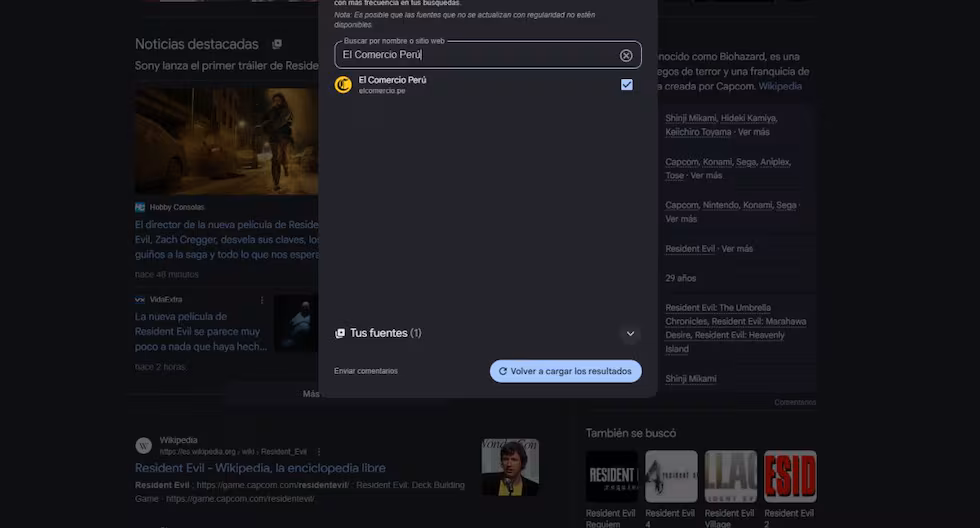Click the Enviar comentarios link

coord(366,371)
